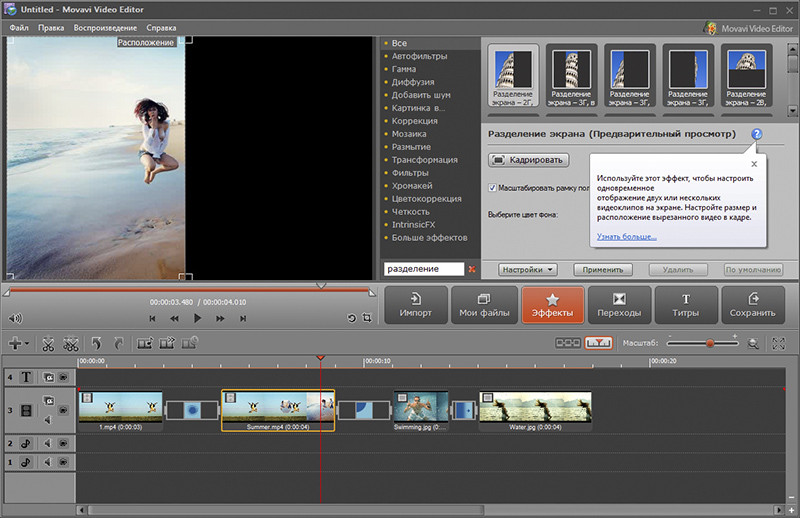Close the help tooltip popup
This screenshot has width=800, height=518.
[x=754, y=164]
